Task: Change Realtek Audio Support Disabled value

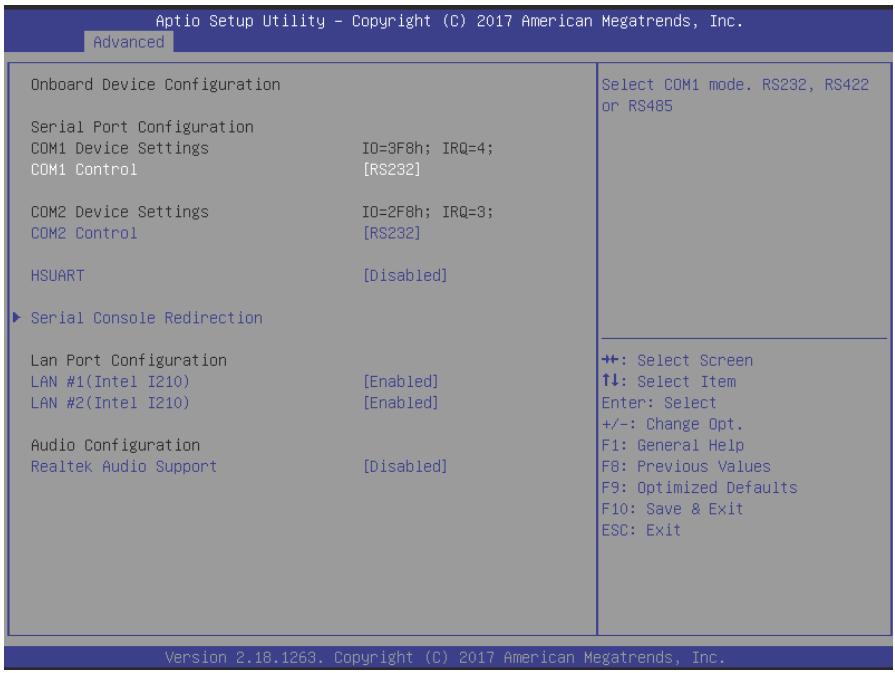Action: point(405,466)
